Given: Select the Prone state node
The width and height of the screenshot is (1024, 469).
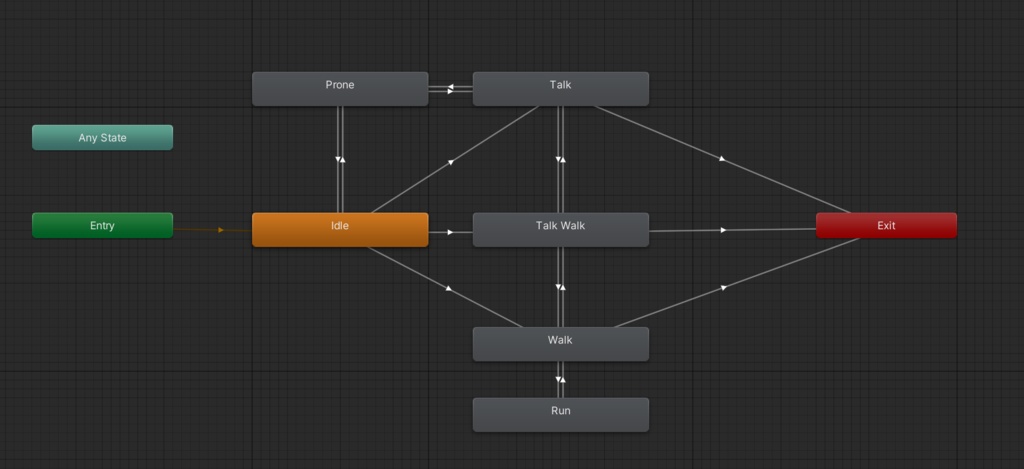Looking at the screenshot, I should 340,88.
